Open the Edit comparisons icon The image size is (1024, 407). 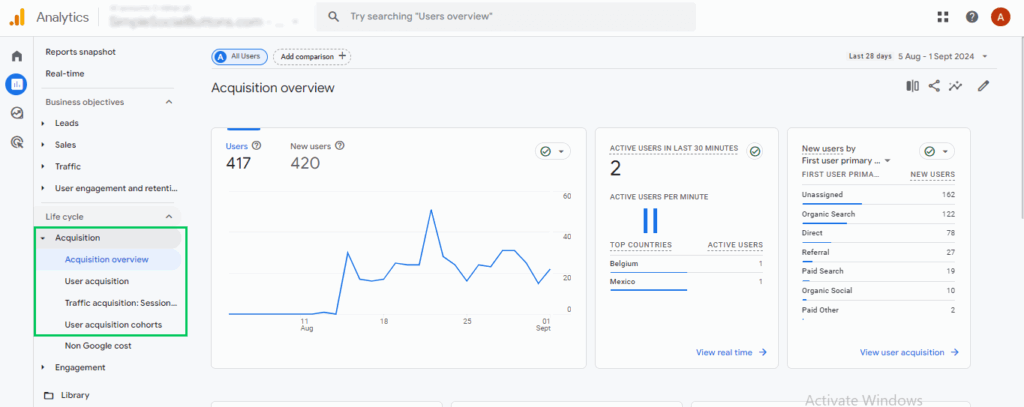pyautogui.click(x=912, y=86)
